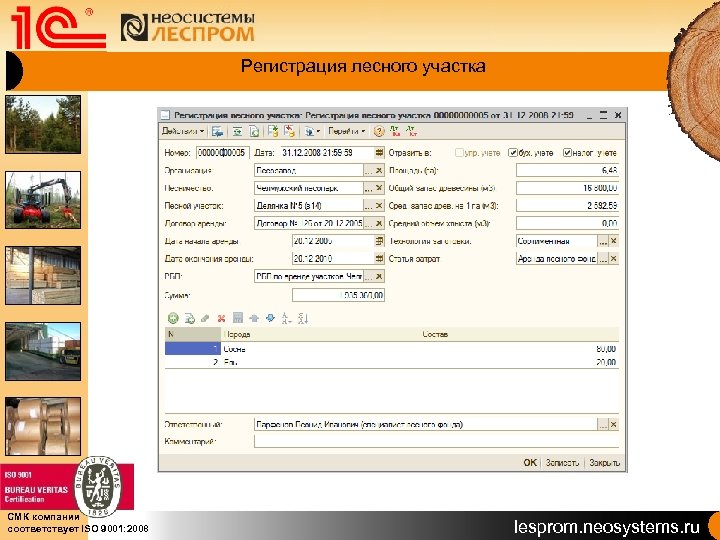720x540 pixels.
Task: Click the pencil edit row icon
Action: click(x=205, y=318)
